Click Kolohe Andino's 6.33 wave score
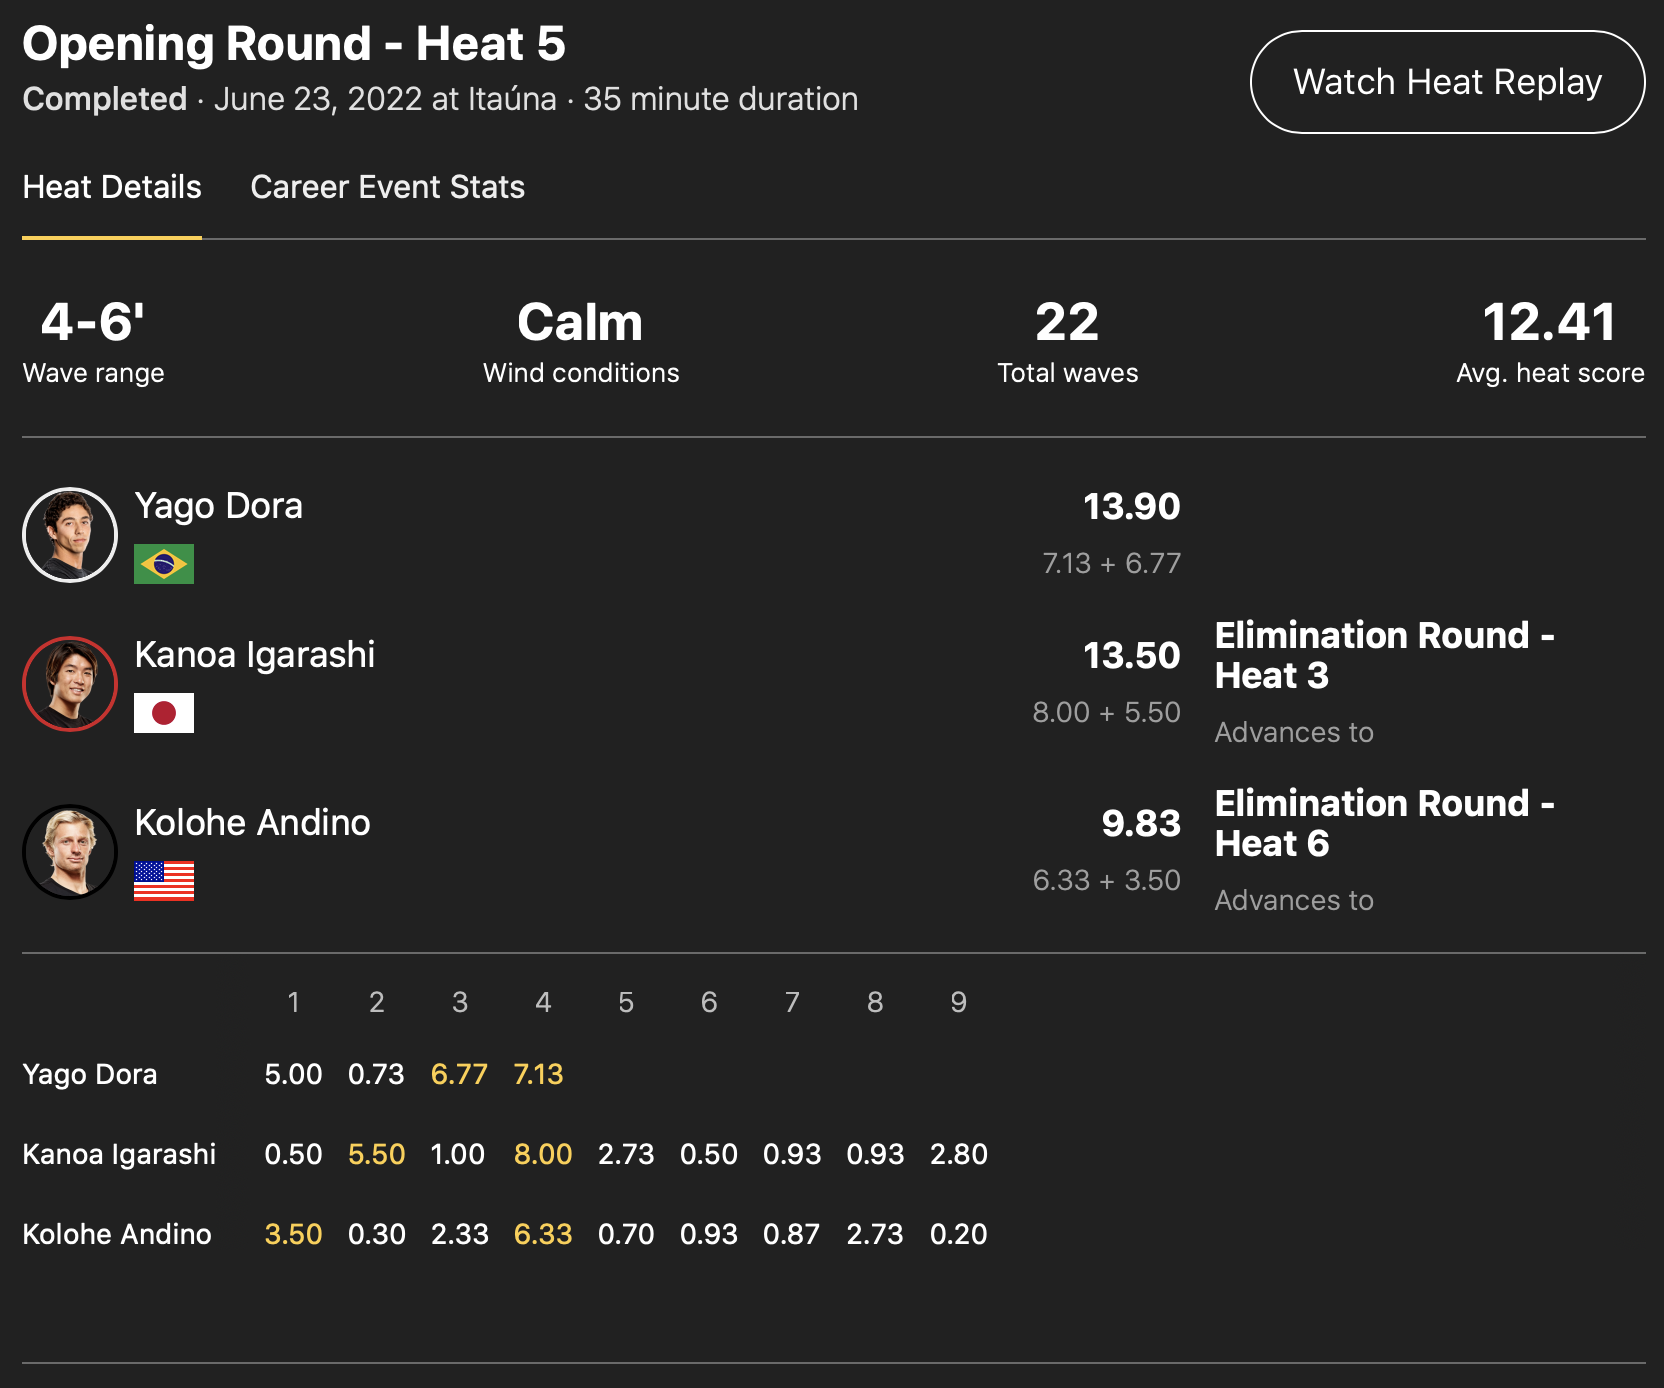The height and width of the screenshot is (1388, 1664). pos(542,1235)
